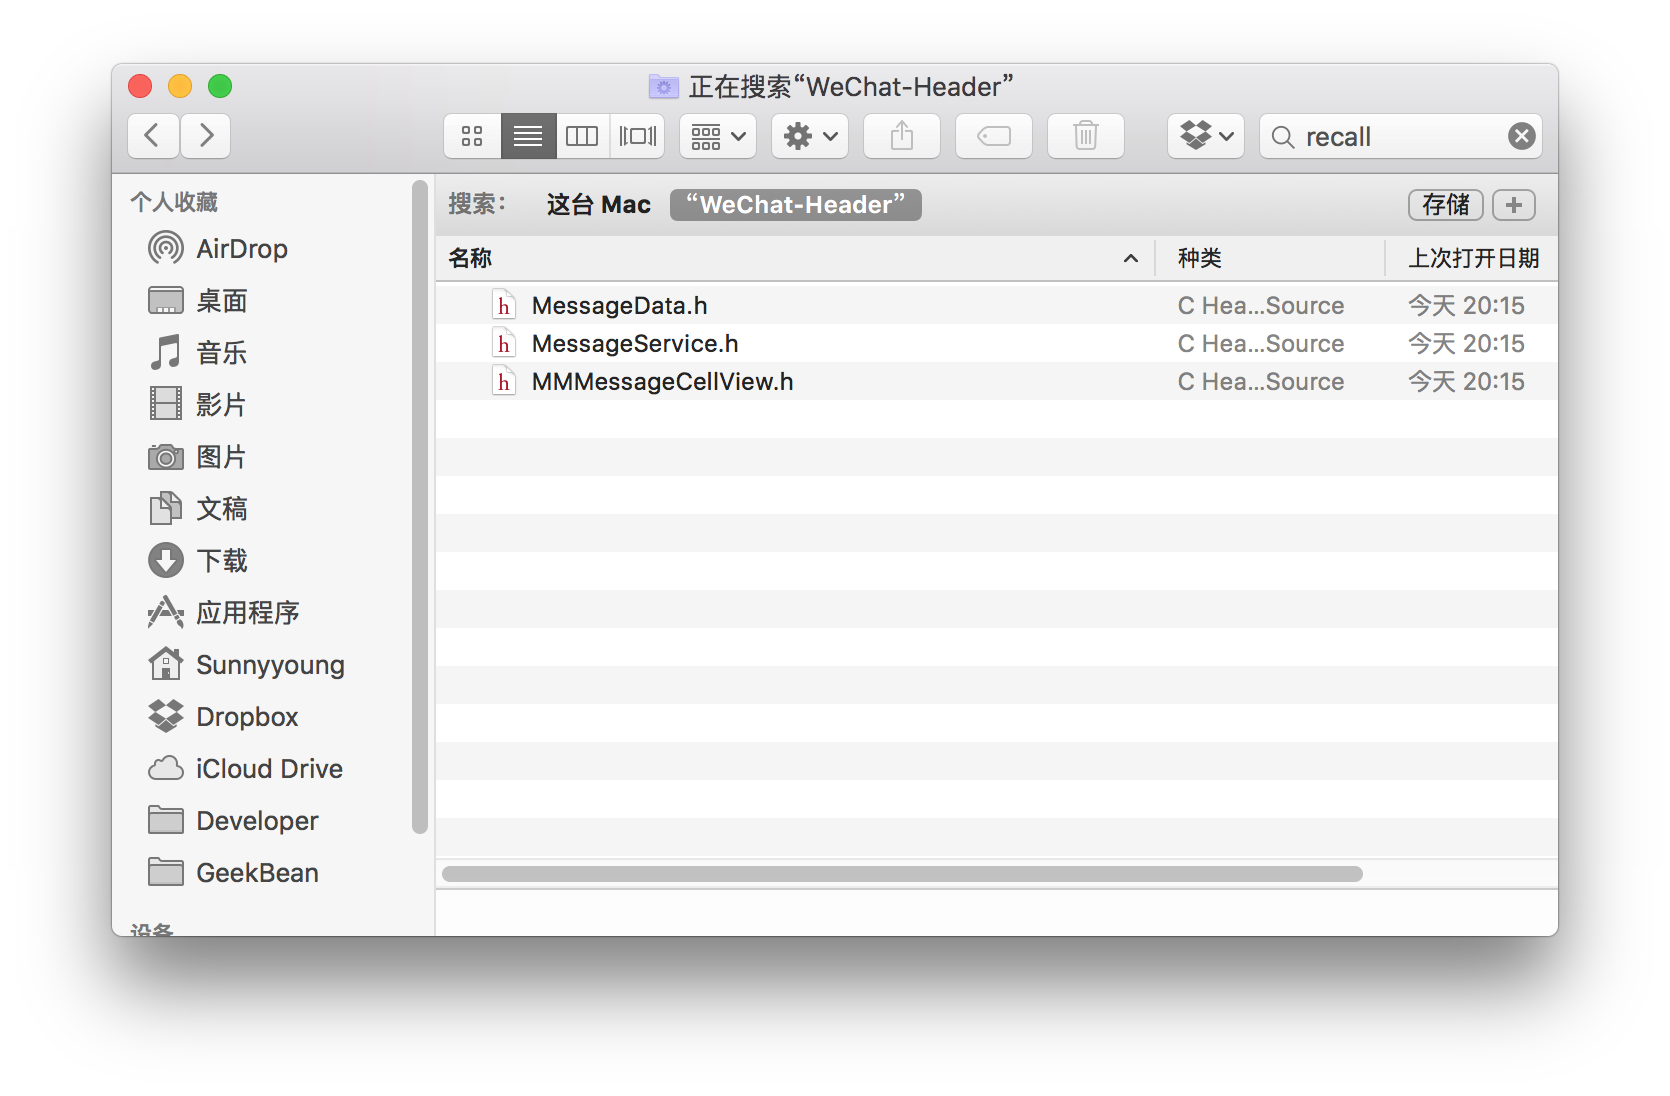Open the gear Action menu
This screenshot has height=1096, width=1670.
pos(810,136)
